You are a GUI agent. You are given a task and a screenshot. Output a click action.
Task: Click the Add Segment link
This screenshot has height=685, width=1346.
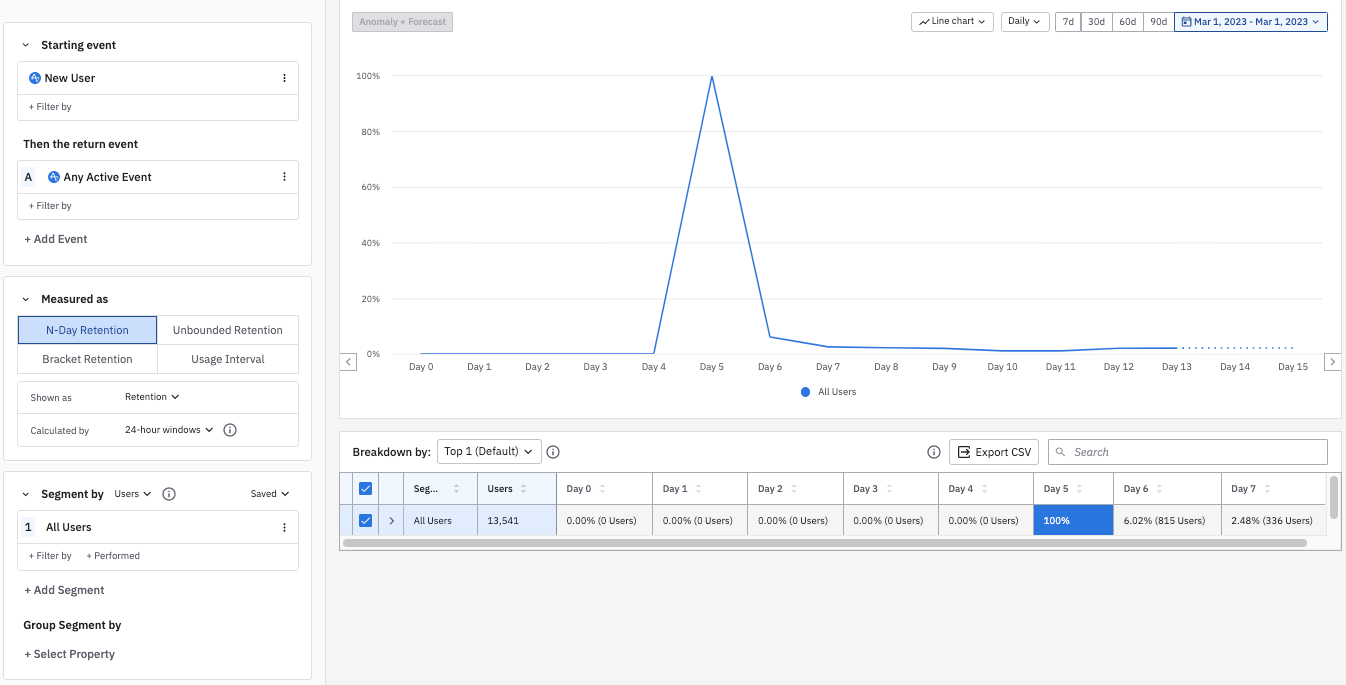point(64,590)
